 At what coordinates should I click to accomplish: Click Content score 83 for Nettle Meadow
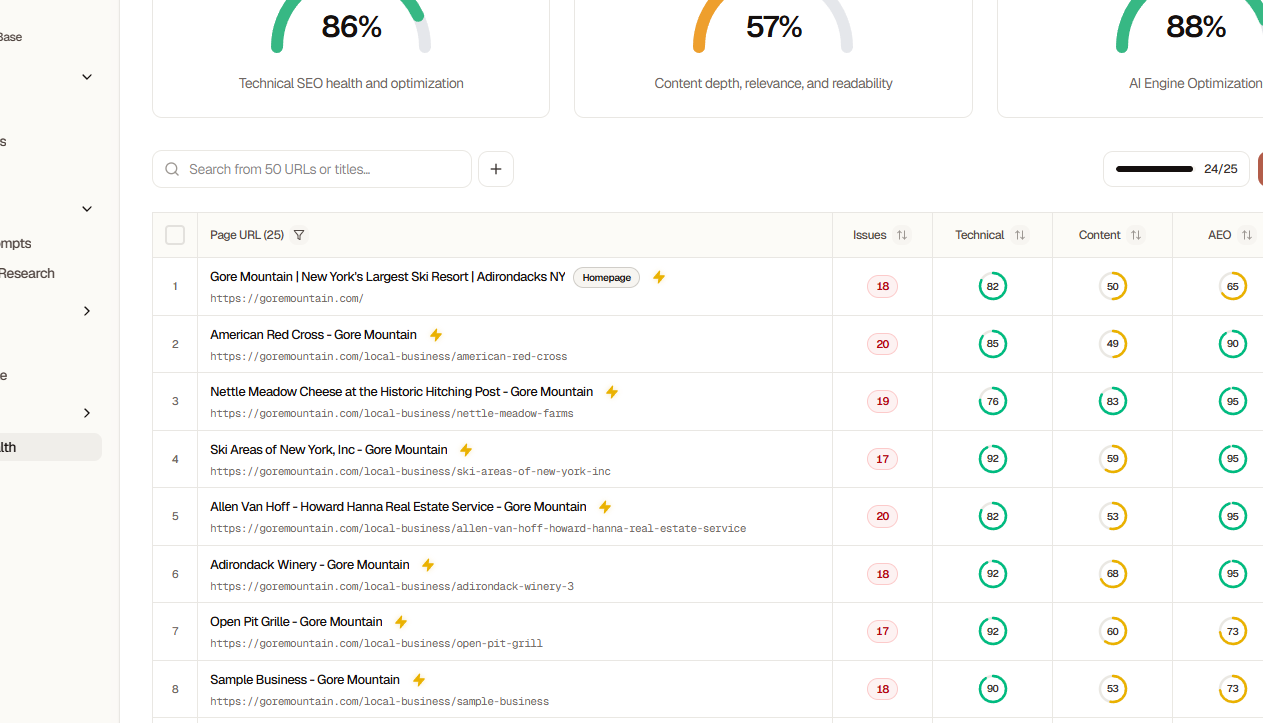pos(1112,402)
